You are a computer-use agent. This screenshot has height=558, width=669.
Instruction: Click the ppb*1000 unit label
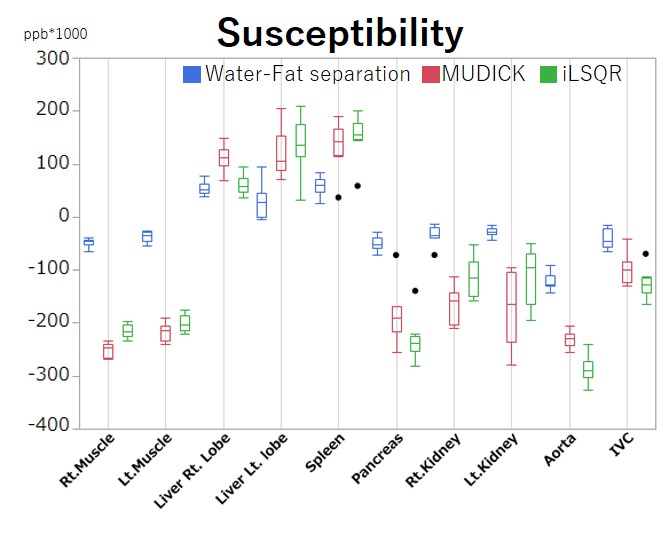point(55,34)
